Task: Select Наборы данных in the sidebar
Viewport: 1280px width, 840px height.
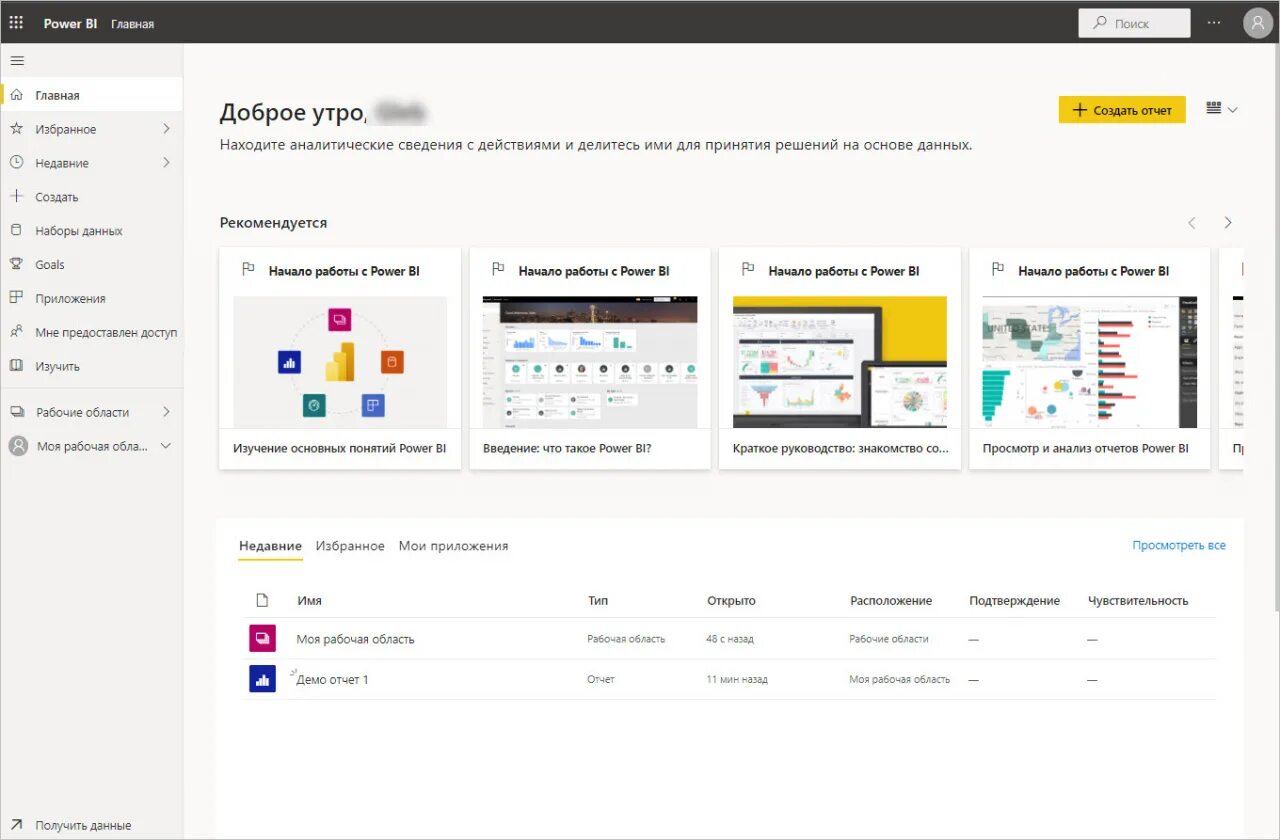Action: coord(92,230)
